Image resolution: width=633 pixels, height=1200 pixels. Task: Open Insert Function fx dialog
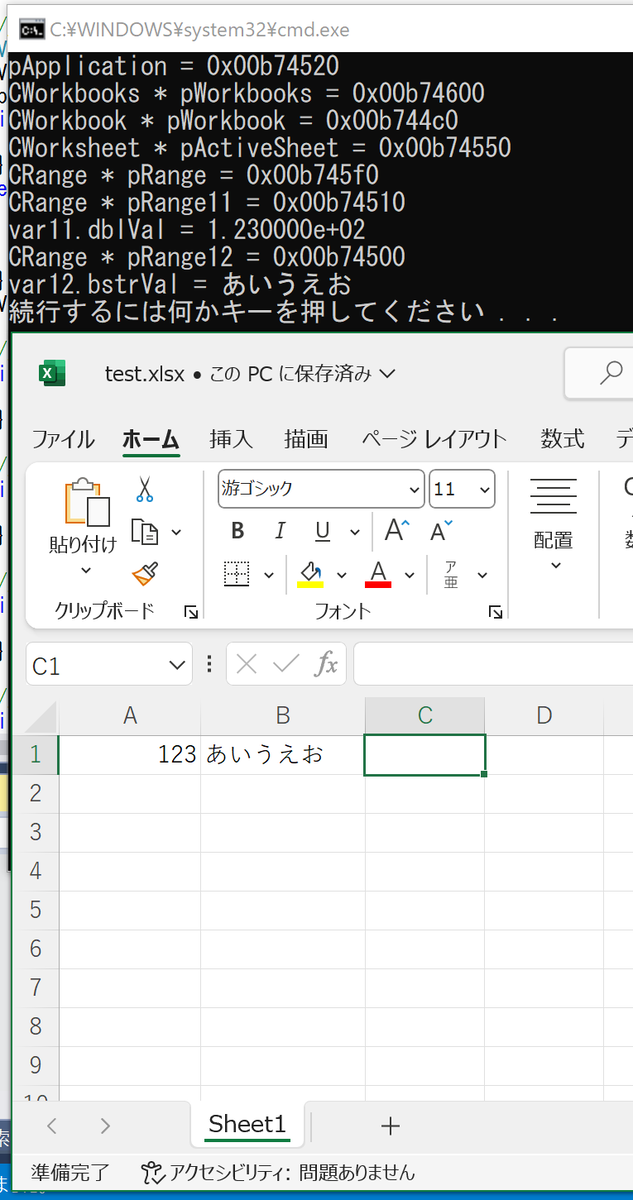click(x=326, y=664)
